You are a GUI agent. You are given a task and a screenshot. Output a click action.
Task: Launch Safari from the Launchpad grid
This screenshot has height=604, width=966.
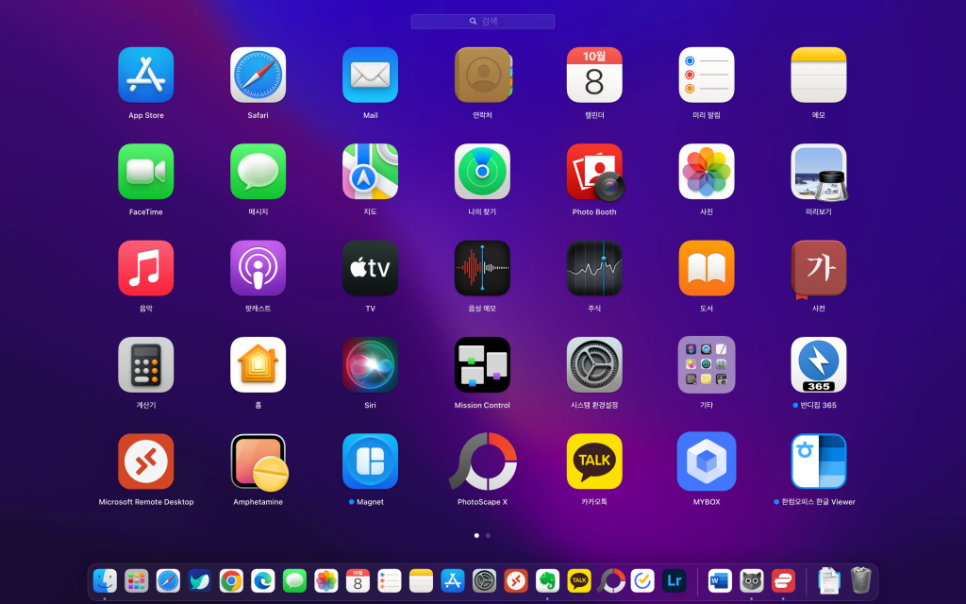(x=258, y=75)
